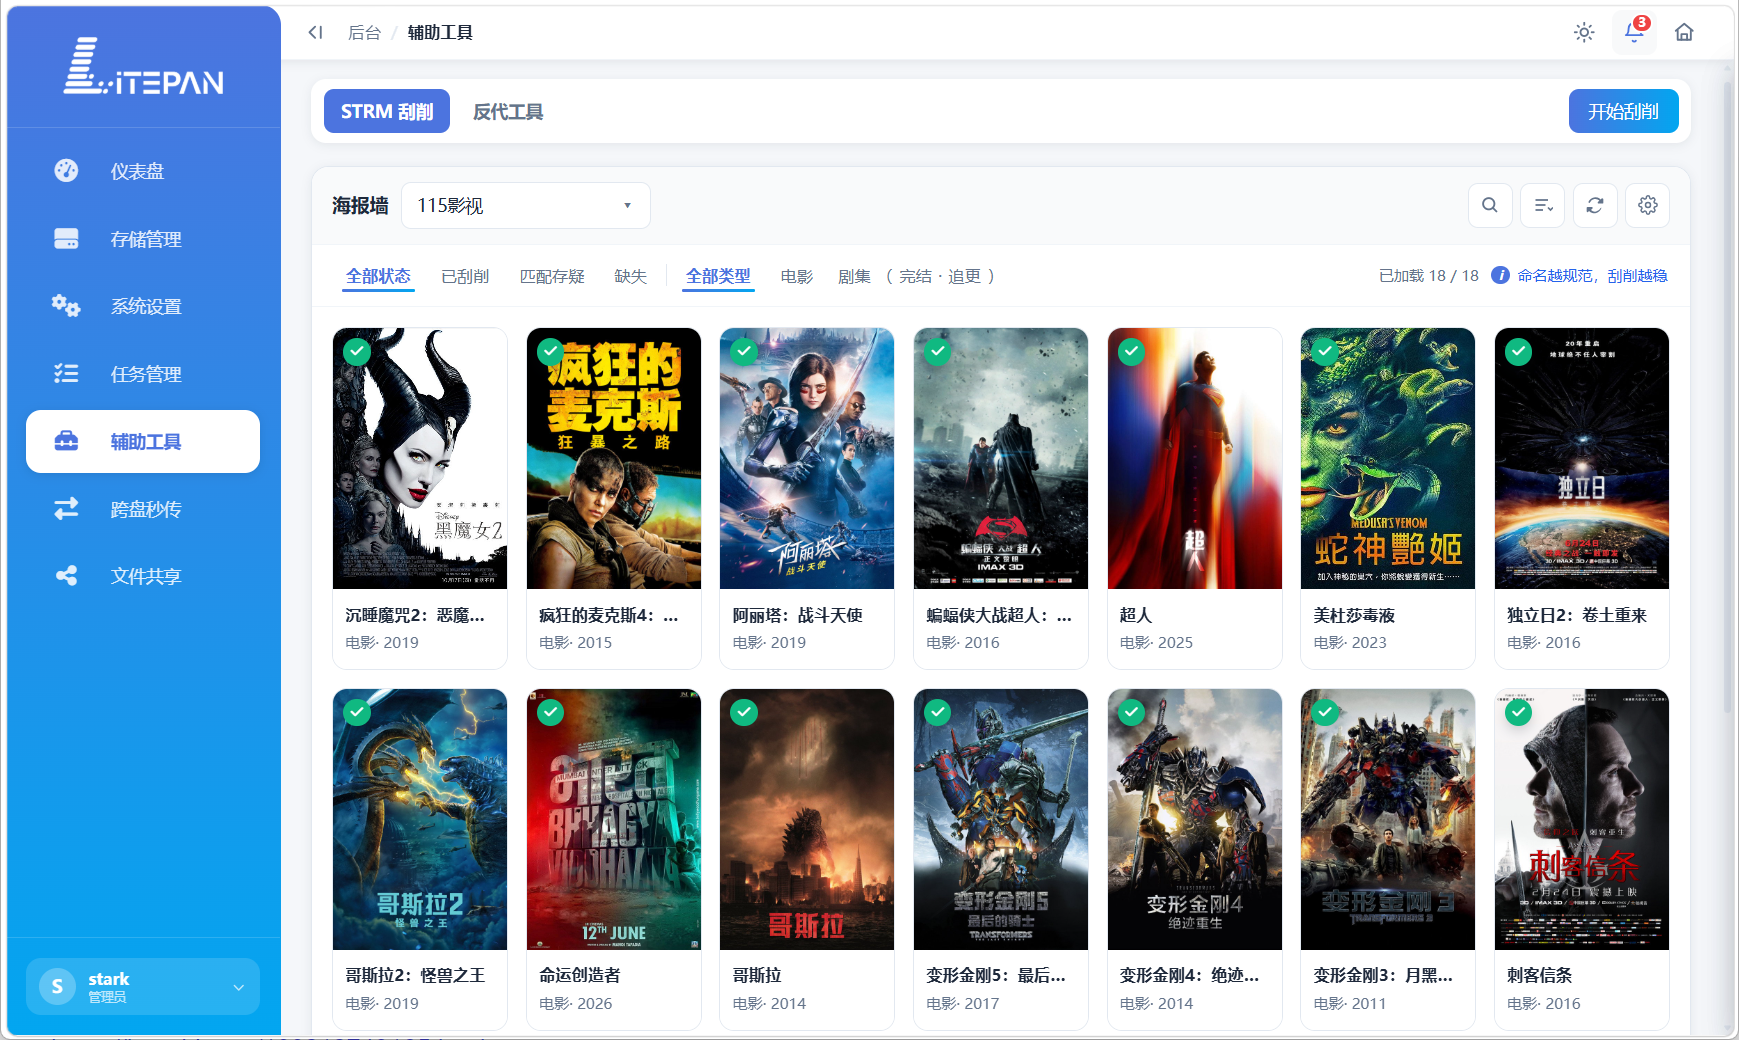Open 仪表盘 in the sidebar
Viewport: 1739px width, 1040px height.
coord(143,171)
